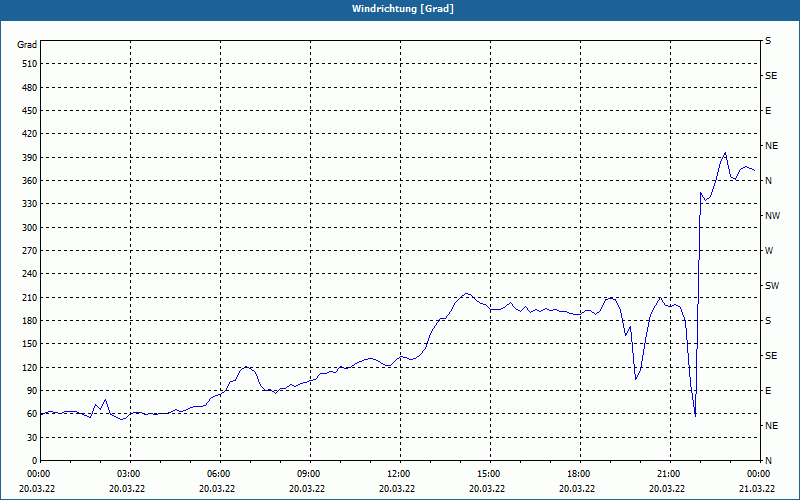Select the 120 axis value
This screenshot has width=800, height=500.
coord(30,367)
